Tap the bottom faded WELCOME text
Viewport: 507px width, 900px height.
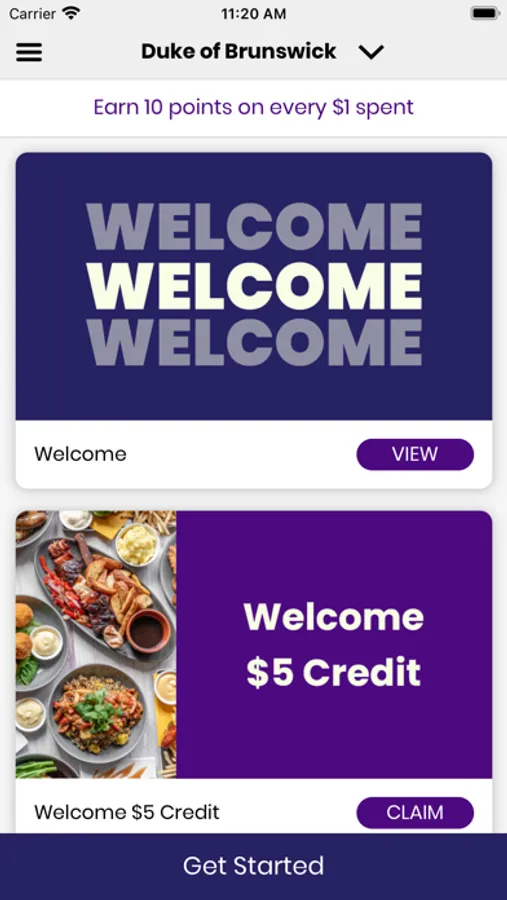(254, 343)
